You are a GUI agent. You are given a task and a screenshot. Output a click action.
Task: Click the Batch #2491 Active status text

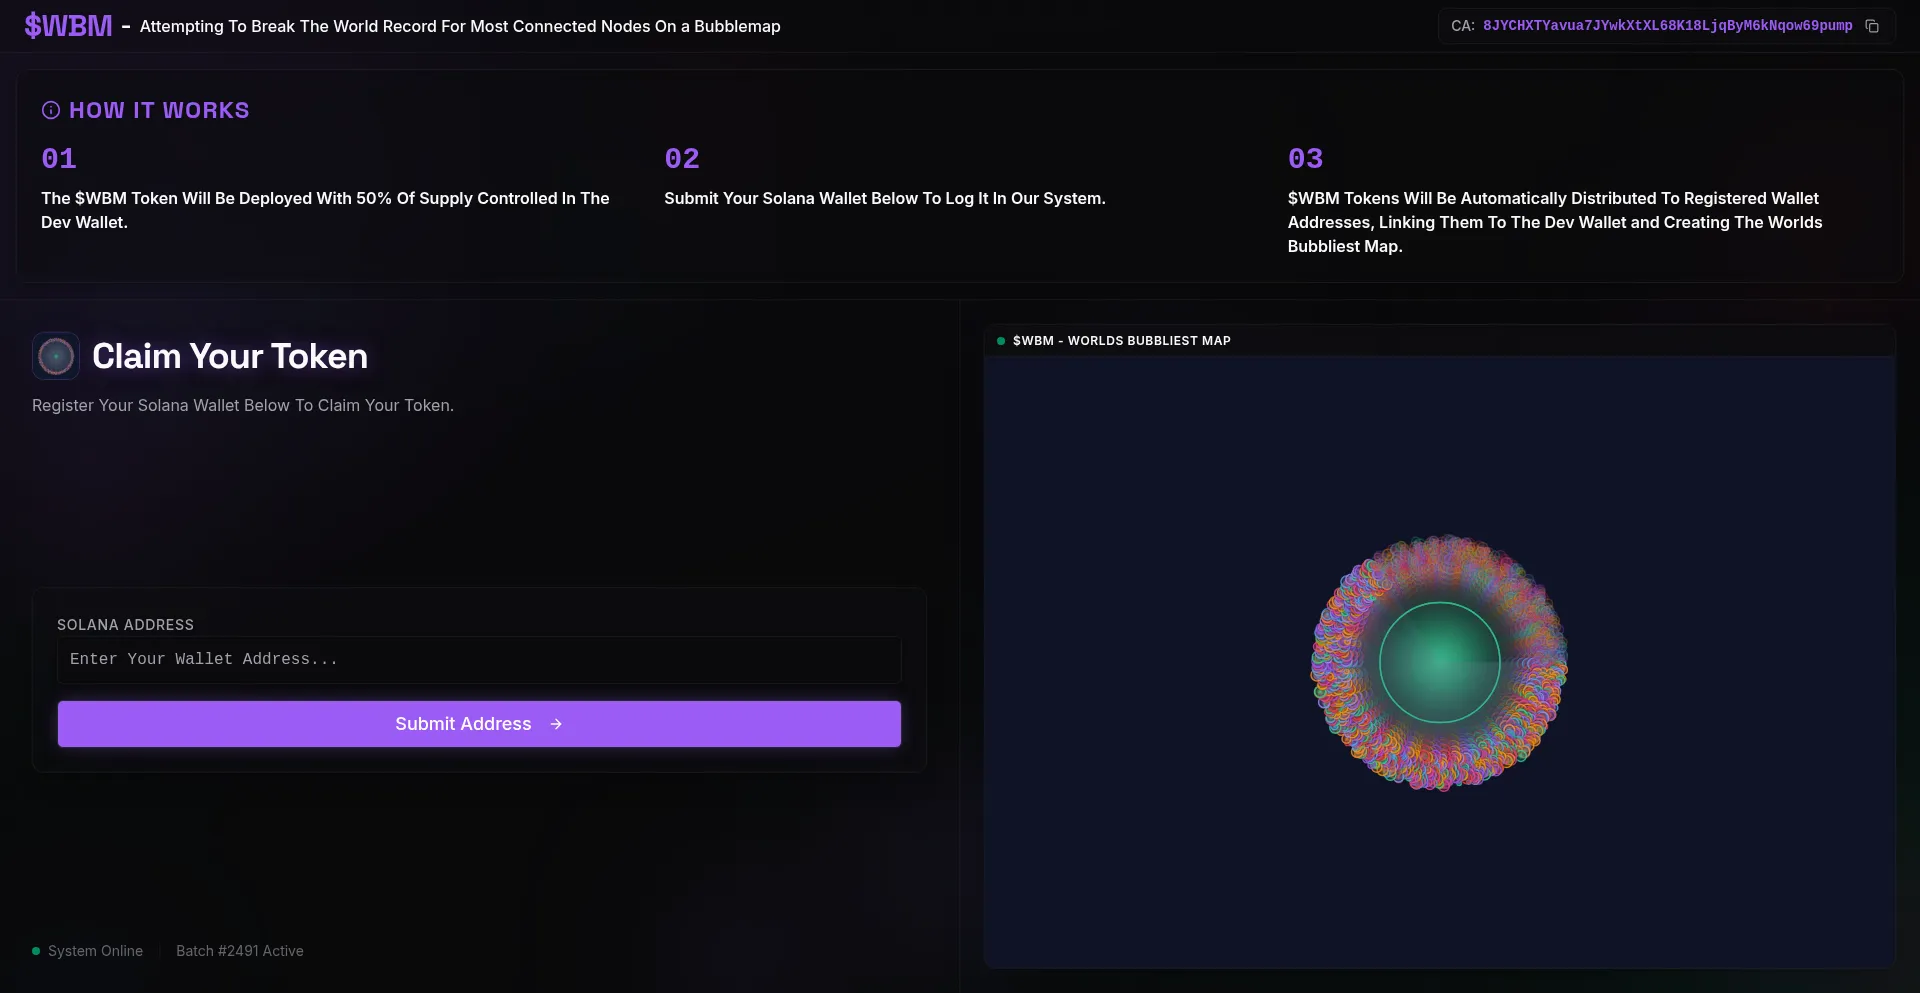(x=240, y=951)
